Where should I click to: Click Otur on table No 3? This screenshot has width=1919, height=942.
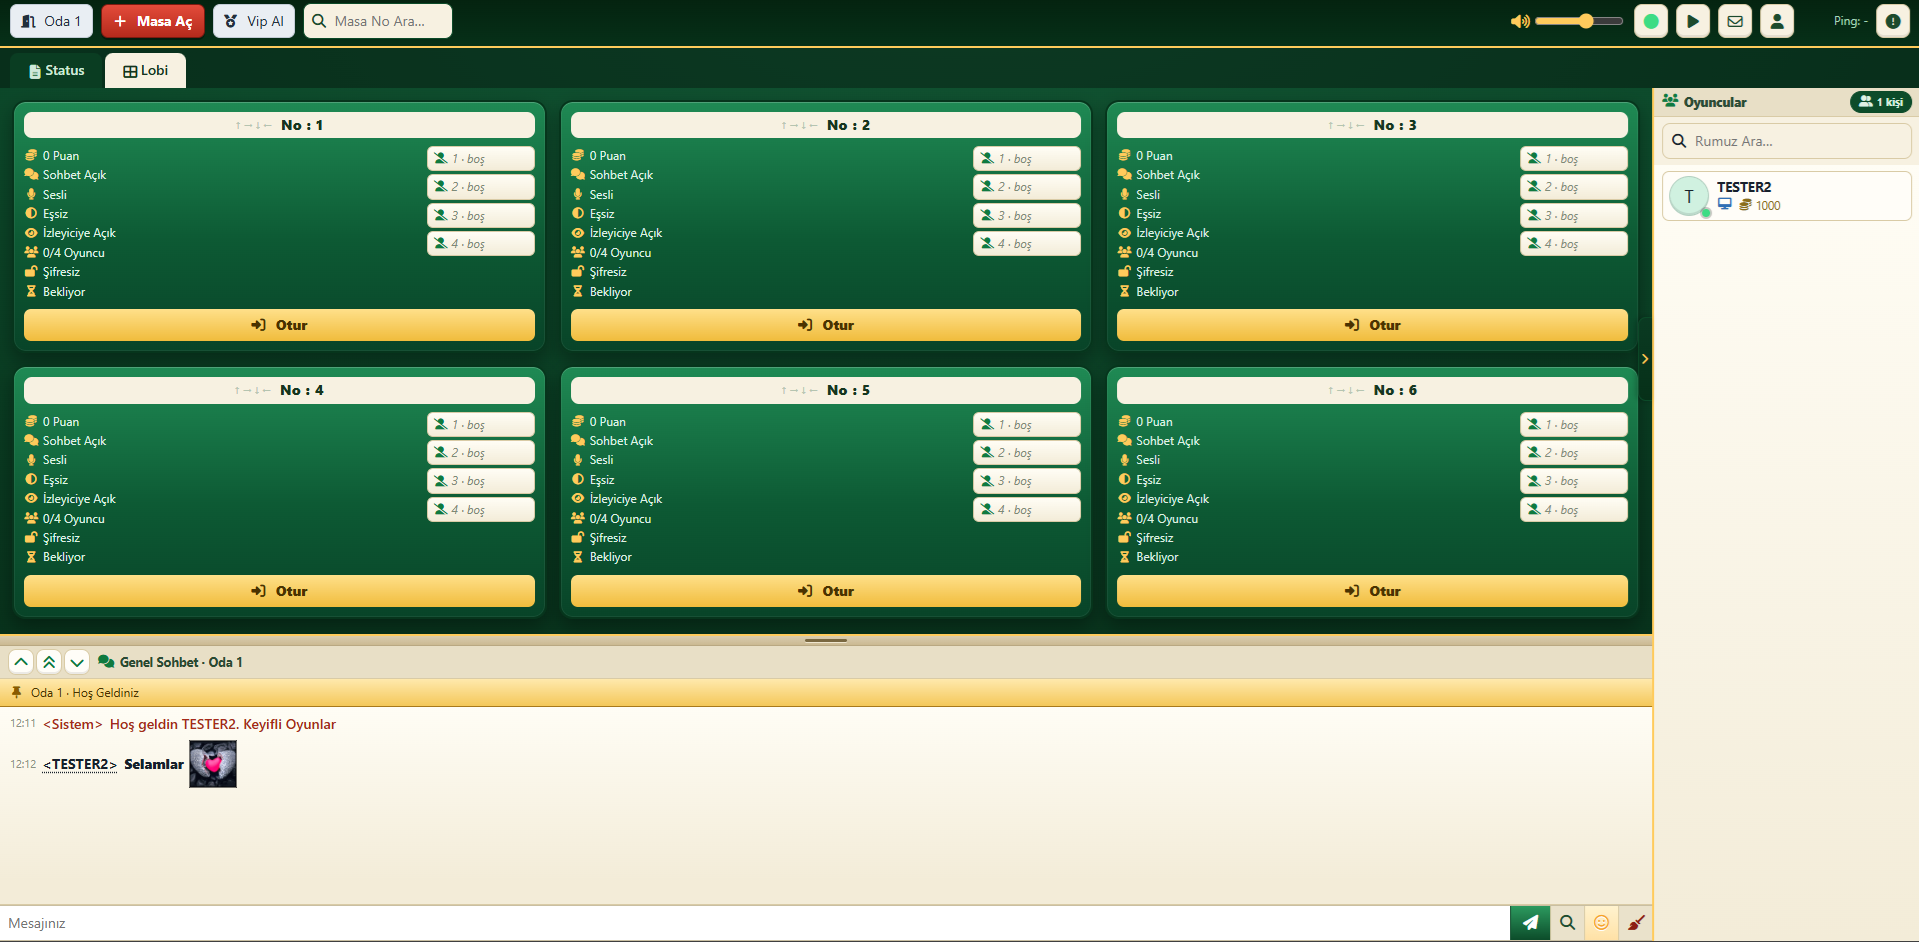pyautogui.click(x=1372, y=325)
